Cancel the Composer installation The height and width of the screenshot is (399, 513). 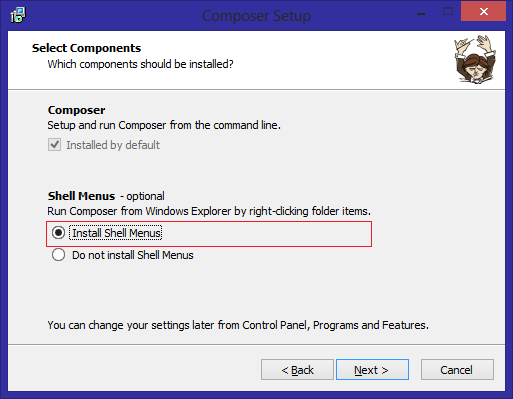[x=457, y=370]
